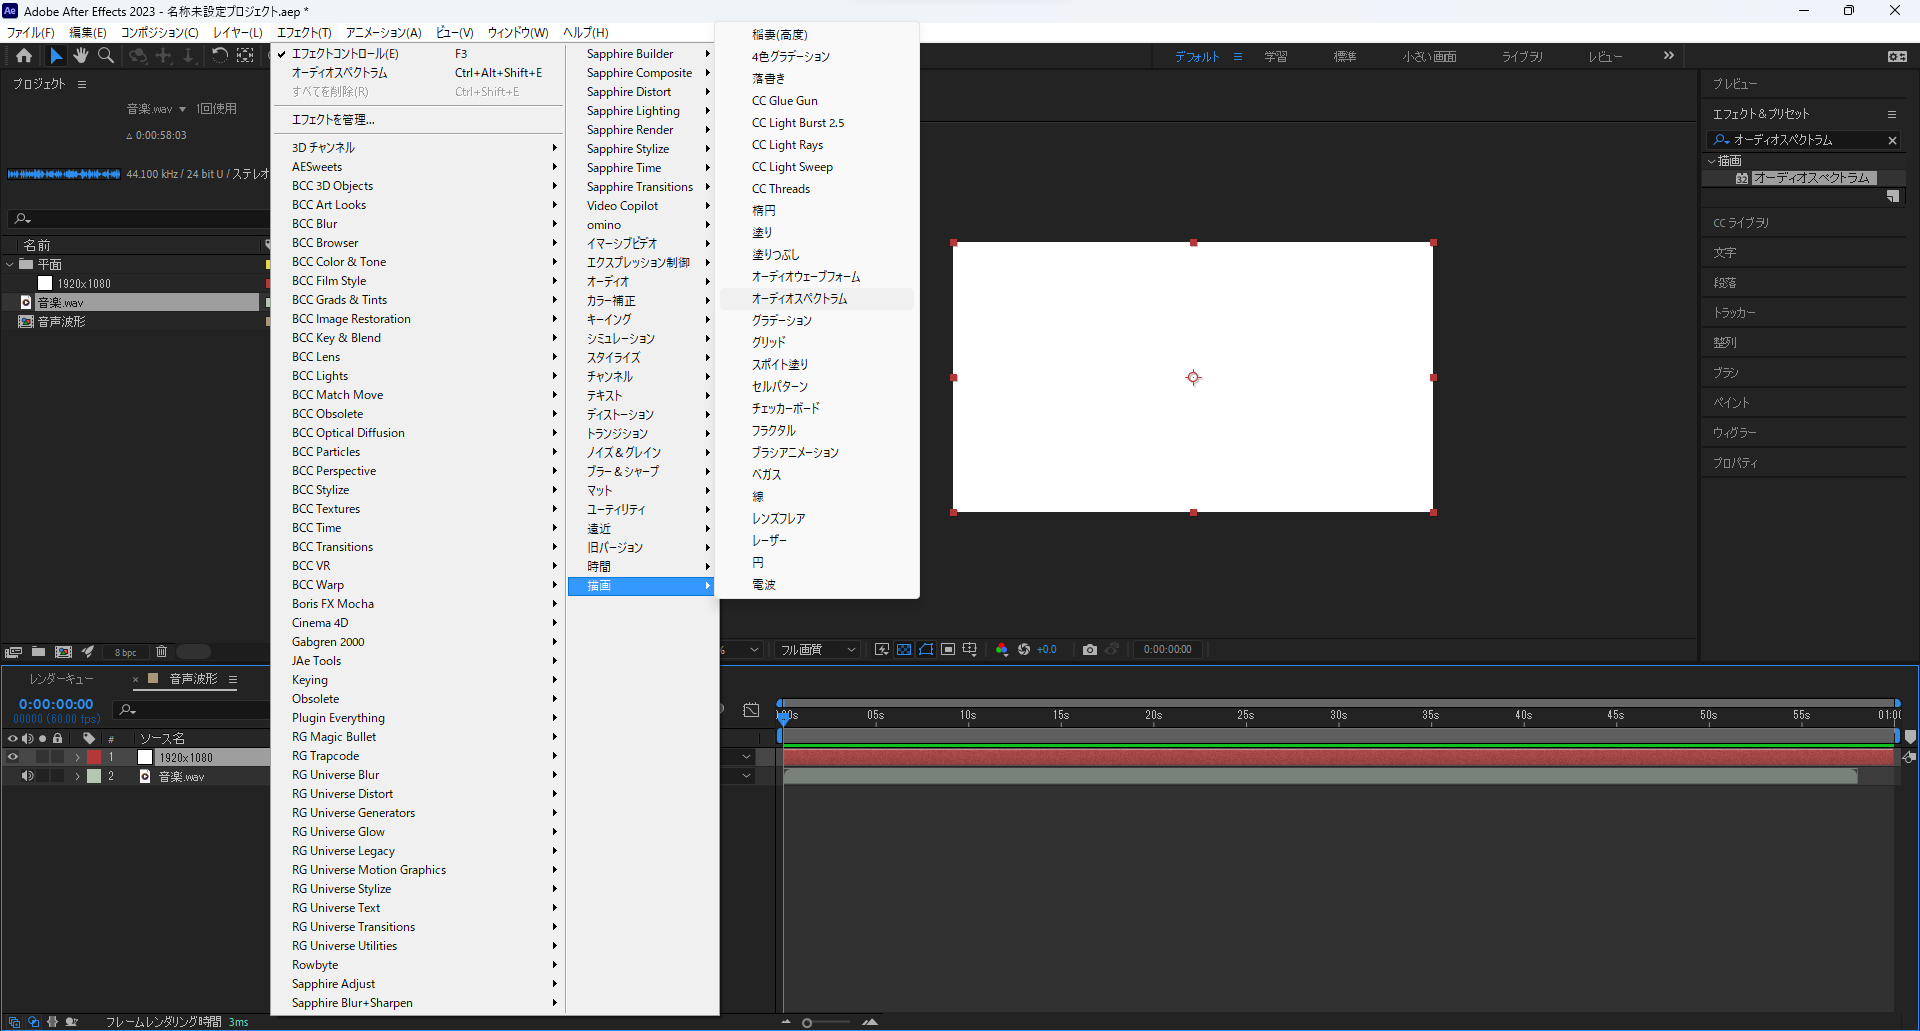This screenshot has width=1920, height=1031.
Task: Create a new folder in Project panel
Action: (38, 652)
